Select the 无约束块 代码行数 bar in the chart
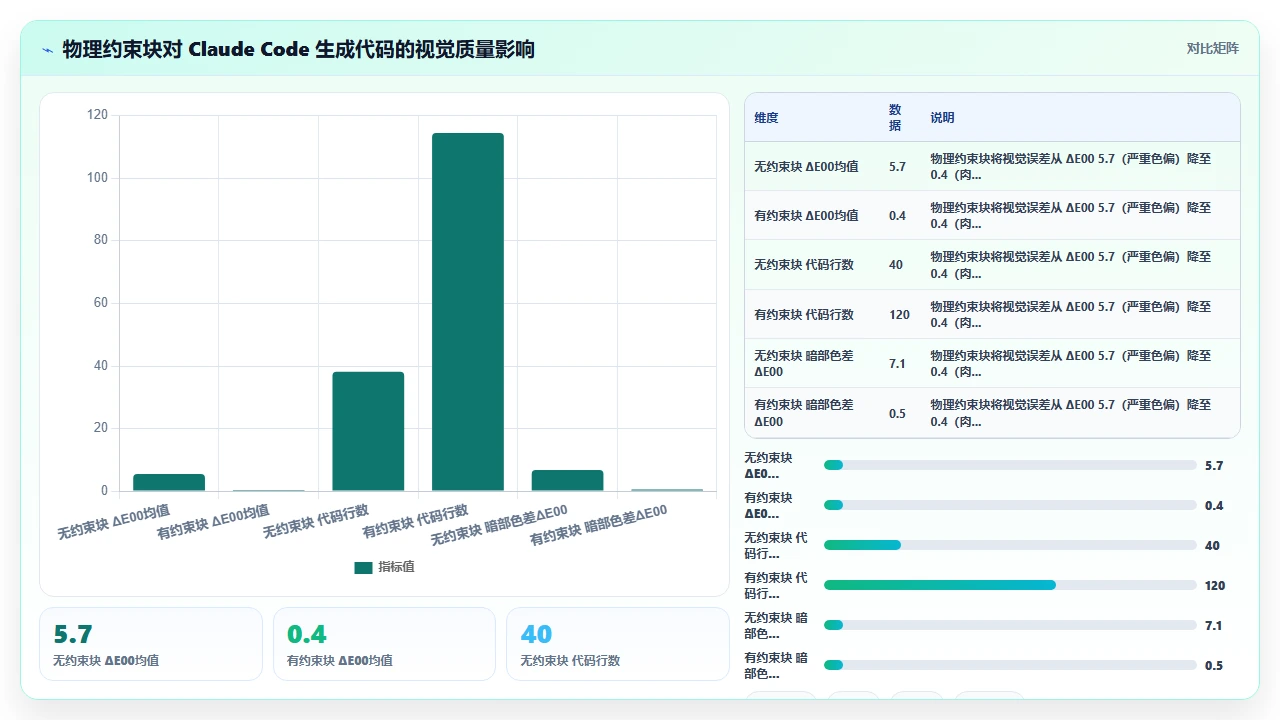 pos(368,431)
